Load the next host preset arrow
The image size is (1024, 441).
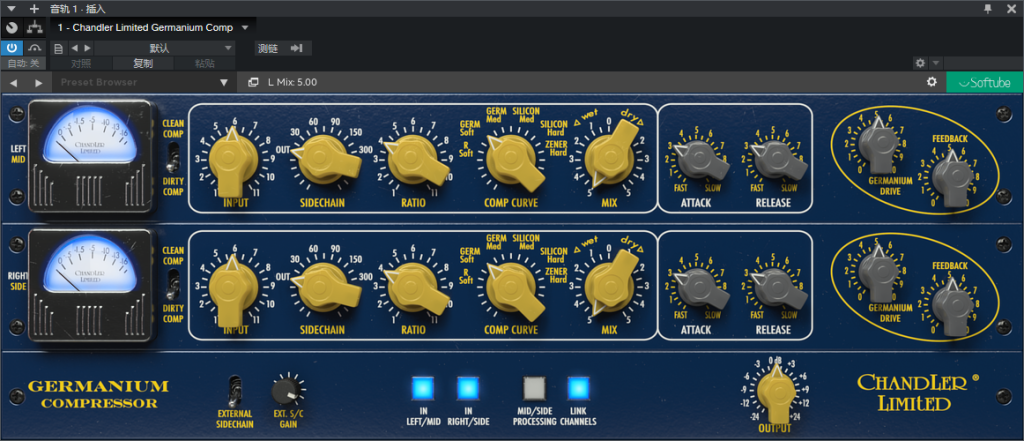pos(88,48)
